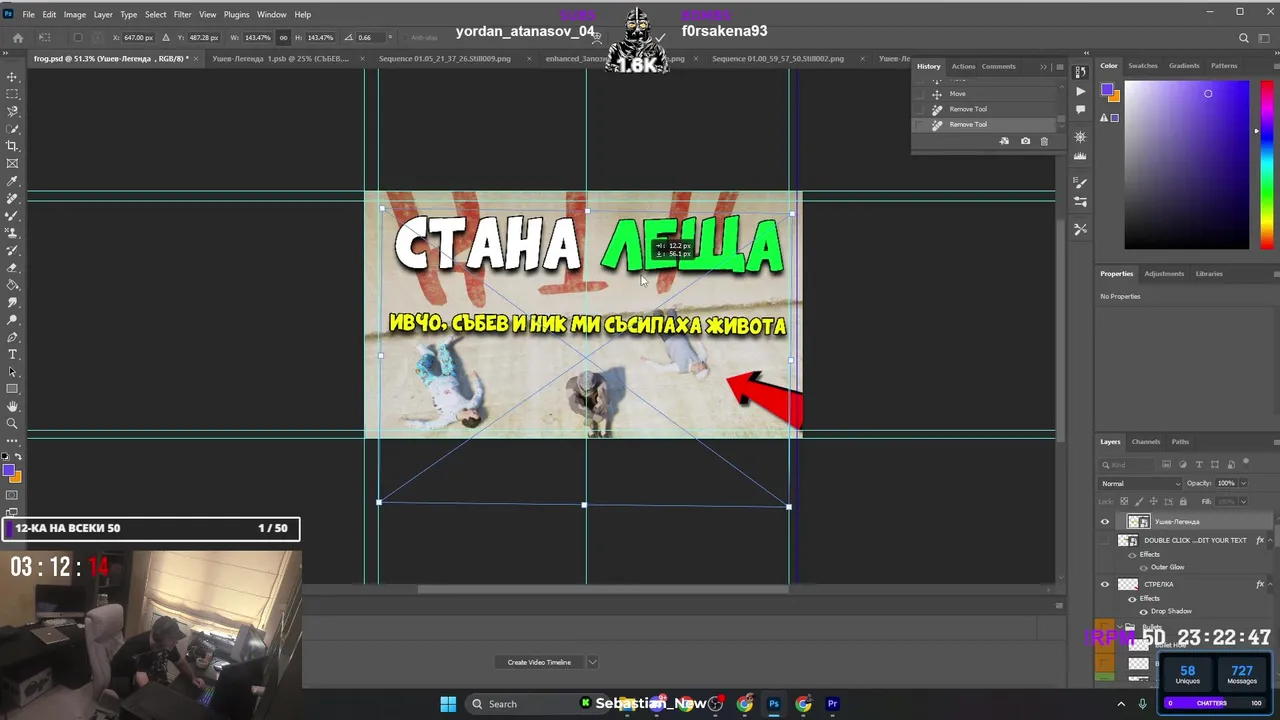The image size is (1280, 720).
Task: Open the Actions panel play icon
Action: coord(1080,91)
